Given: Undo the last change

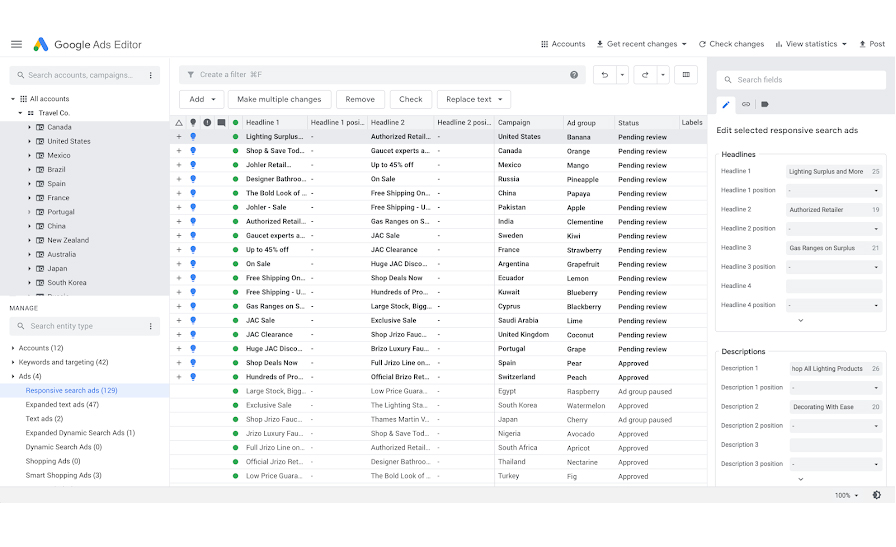Looking at the screenshot, I should [605, 75].
